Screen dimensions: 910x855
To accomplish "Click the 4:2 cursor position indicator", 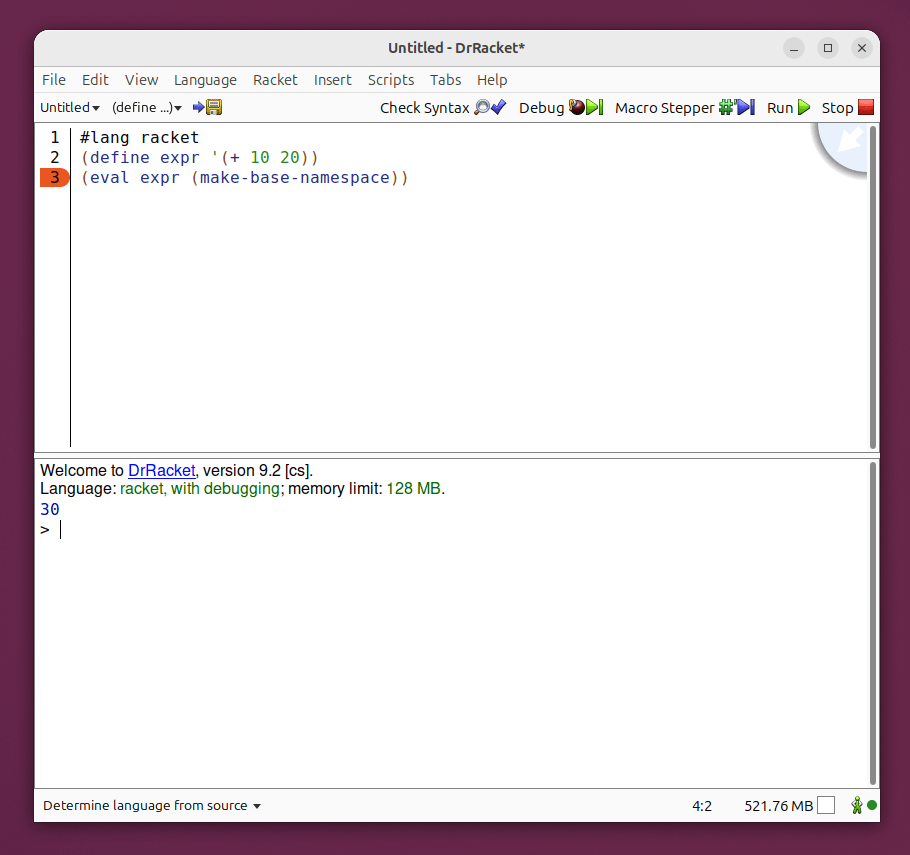I will click(702, 806).
